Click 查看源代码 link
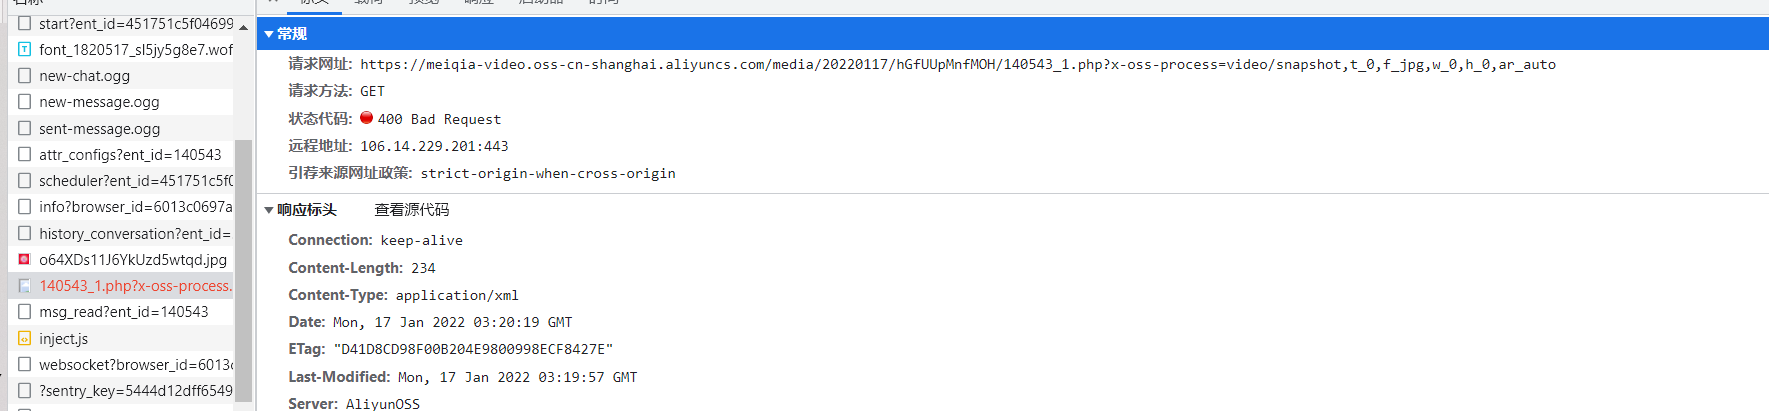The height and width of the screenshot is (411, 1769). click(x=411, y=210)
